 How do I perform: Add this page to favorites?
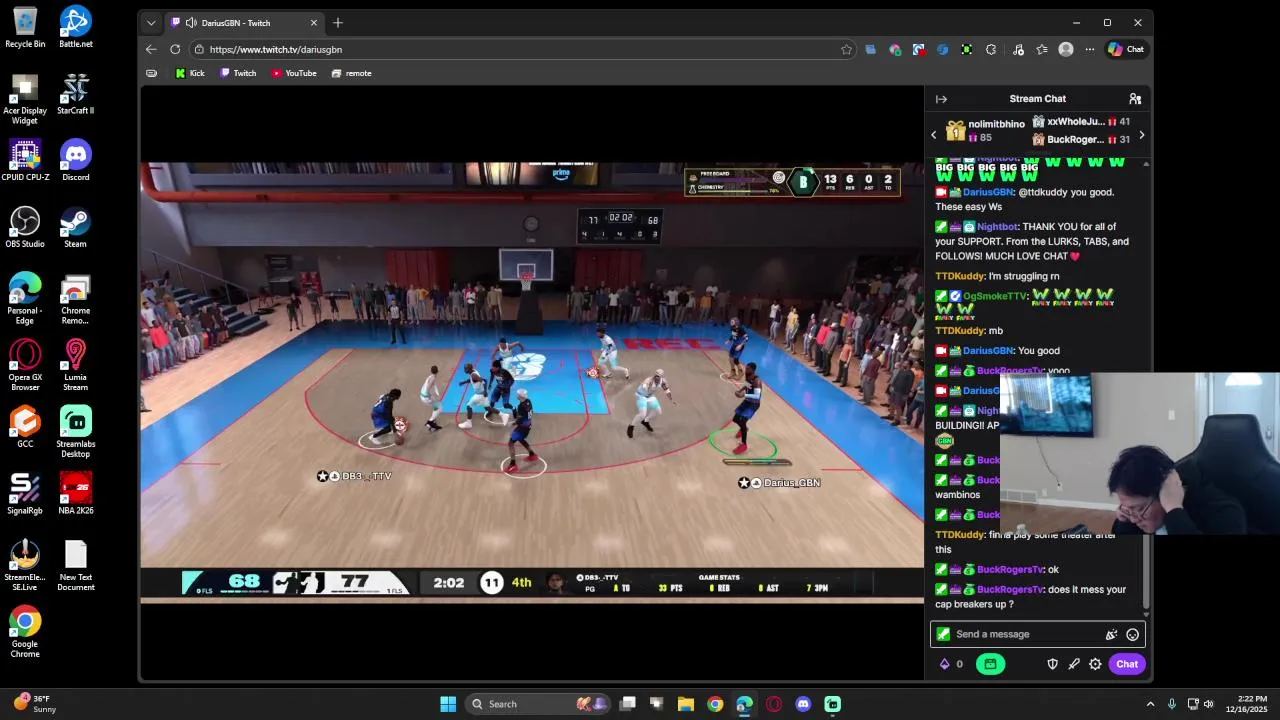[x=846, y=49]
